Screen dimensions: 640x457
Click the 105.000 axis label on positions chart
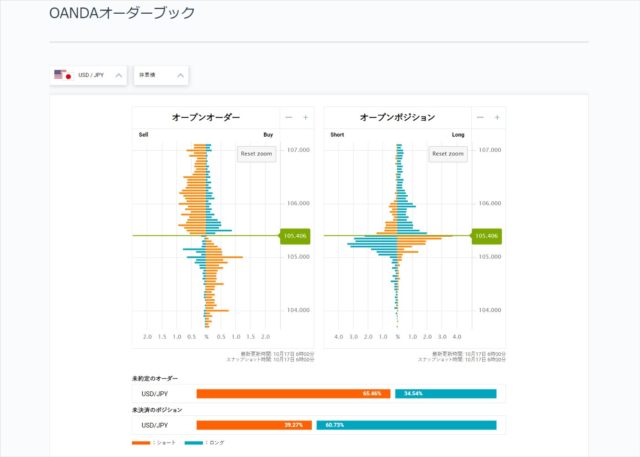point(490,257)
